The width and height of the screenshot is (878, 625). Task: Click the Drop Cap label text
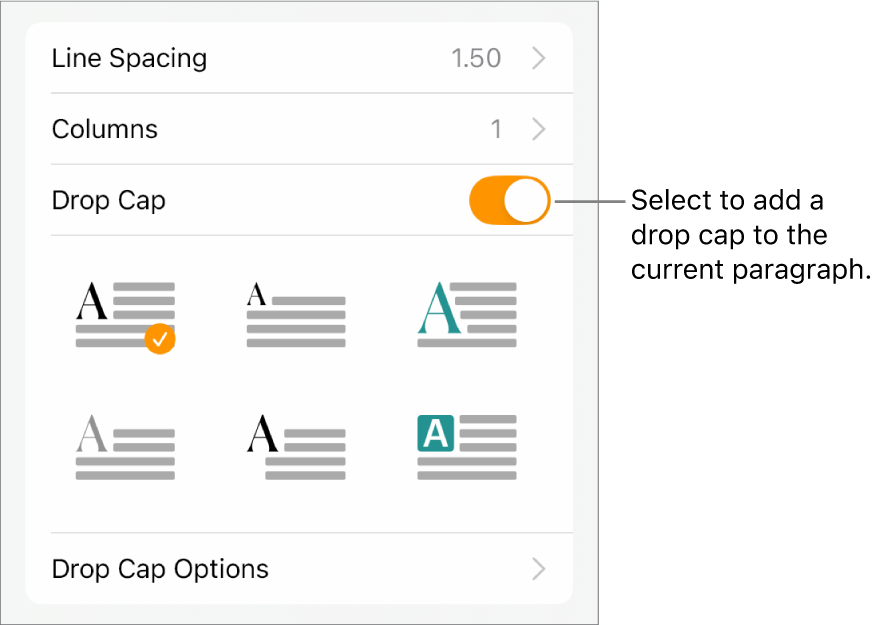tap(109, 201)
